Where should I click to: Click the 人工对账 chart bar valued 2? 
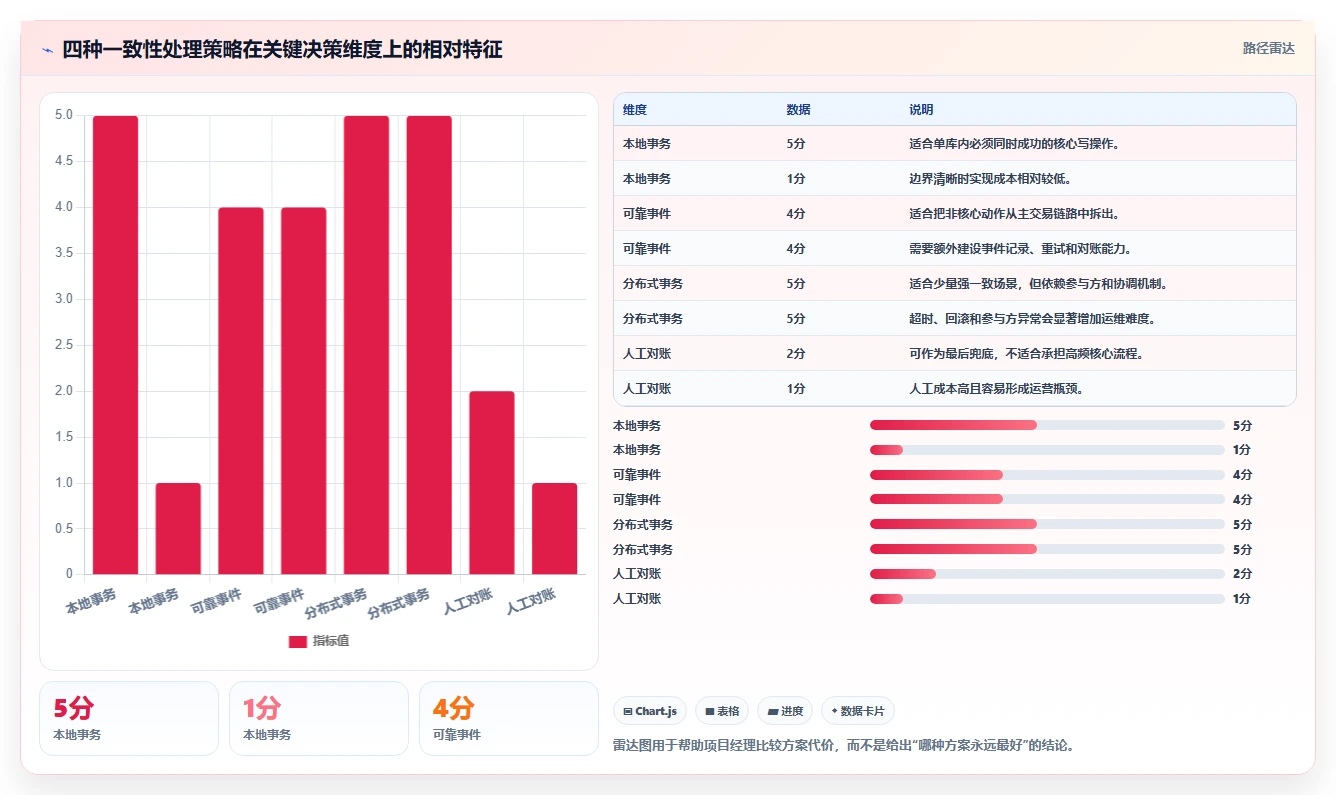(x=492, y=482)
